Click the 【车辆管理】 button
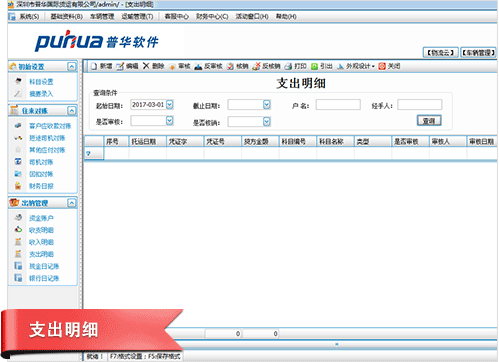Image resolution: width=499 pixels, height=362 pixels. 478,53
